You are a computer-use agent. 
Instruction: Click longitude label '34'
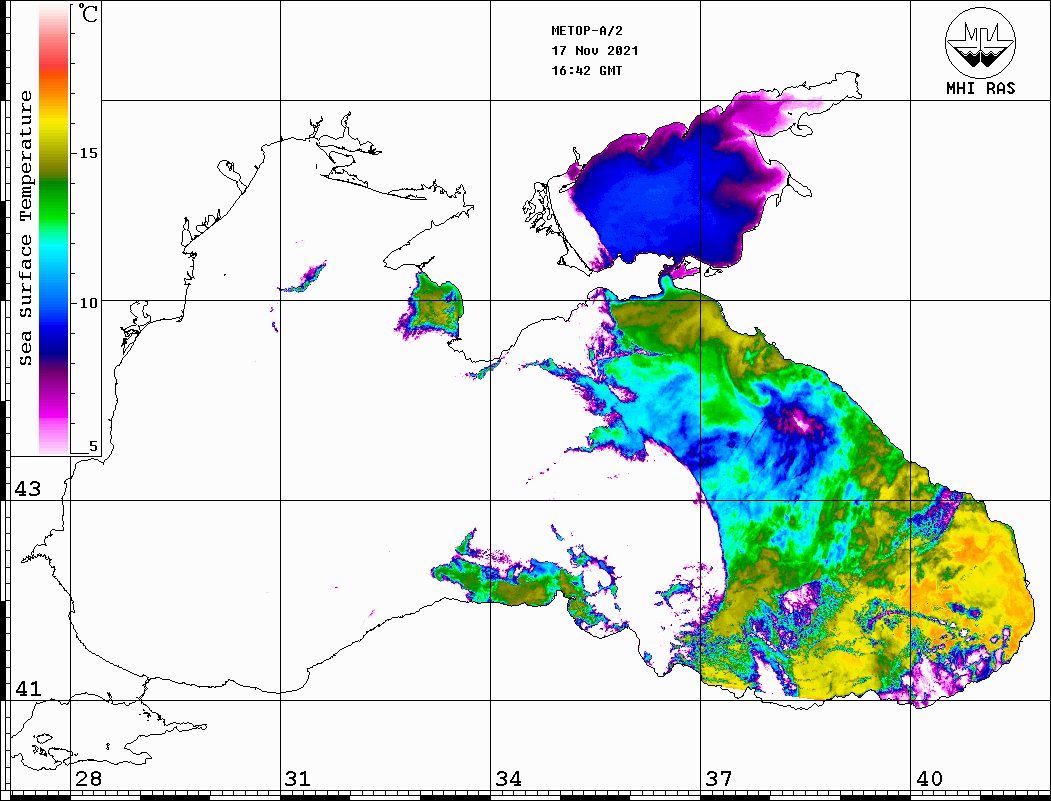508,779
